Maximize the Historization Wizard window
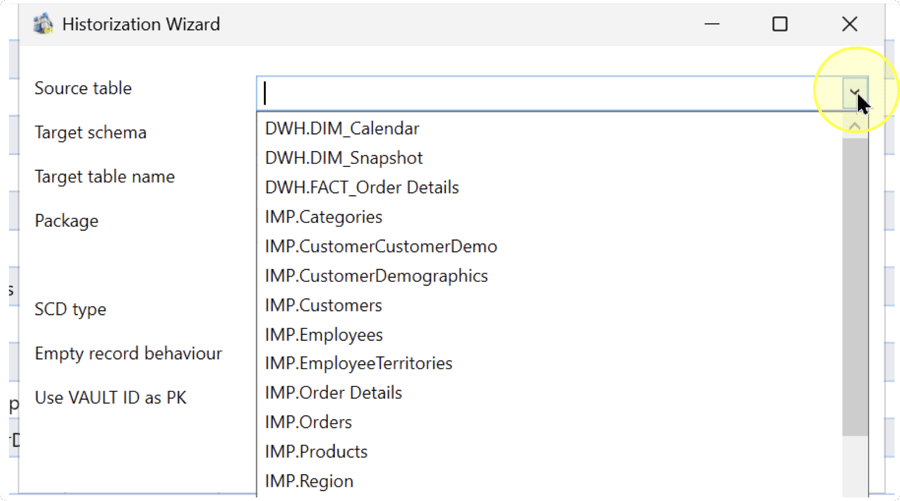900x501 pixels. [x=779, y=24]
